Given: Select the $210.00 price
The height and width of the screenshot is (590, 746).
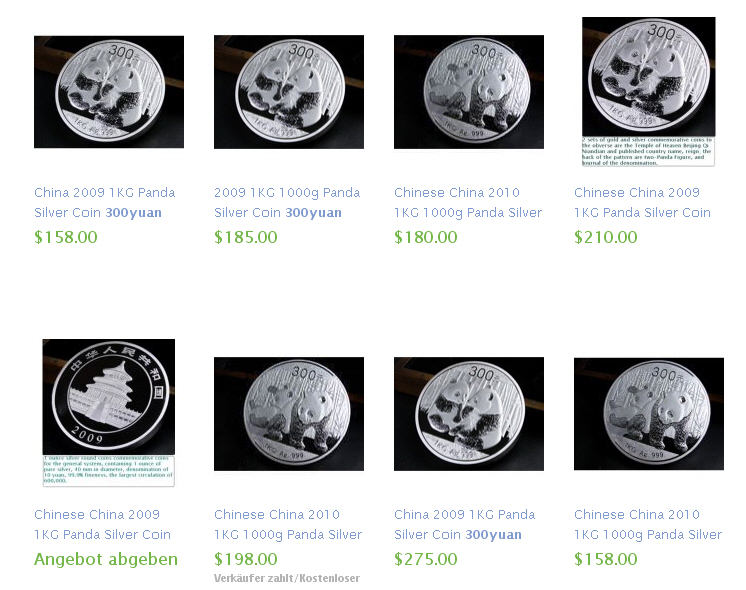Looking at the screenshot, I should point(606,237).
